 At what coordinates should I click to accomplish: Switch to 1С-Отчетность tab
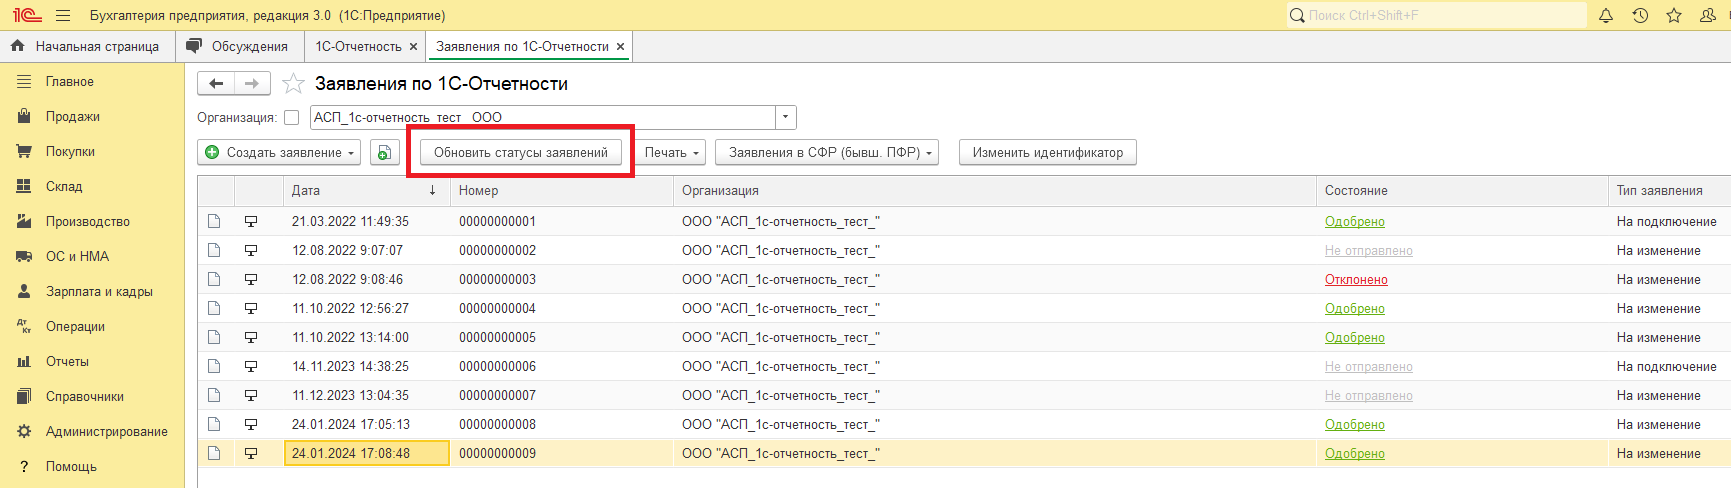click(x=358, y=46)
